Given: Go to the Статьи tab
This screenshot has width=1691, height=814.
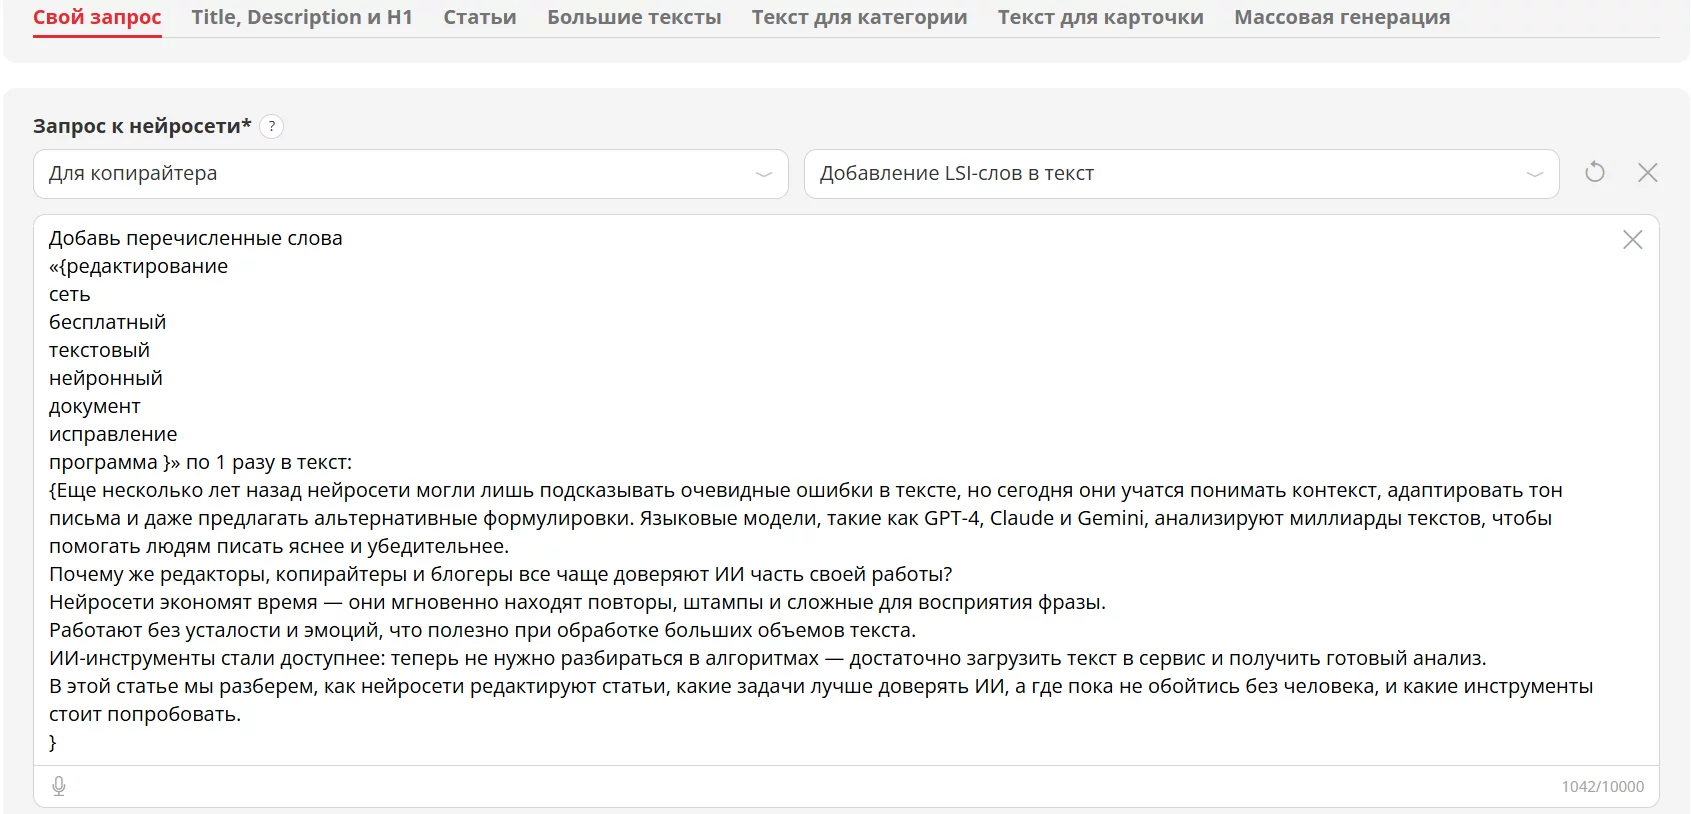Looking at the screenshot, I should [x=480, y=18].
